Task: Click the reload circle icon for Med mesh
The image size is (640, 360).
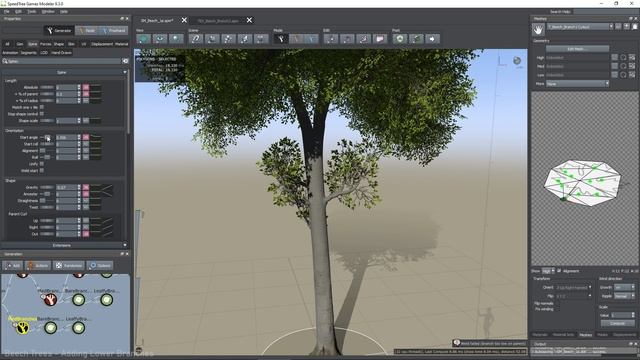Action: point(623,66)
